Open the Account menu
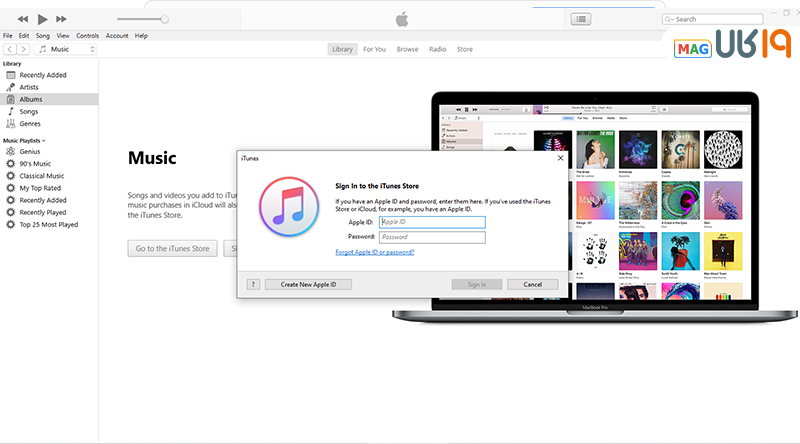This screenshot has height=444, width=800. pos(117,35)
